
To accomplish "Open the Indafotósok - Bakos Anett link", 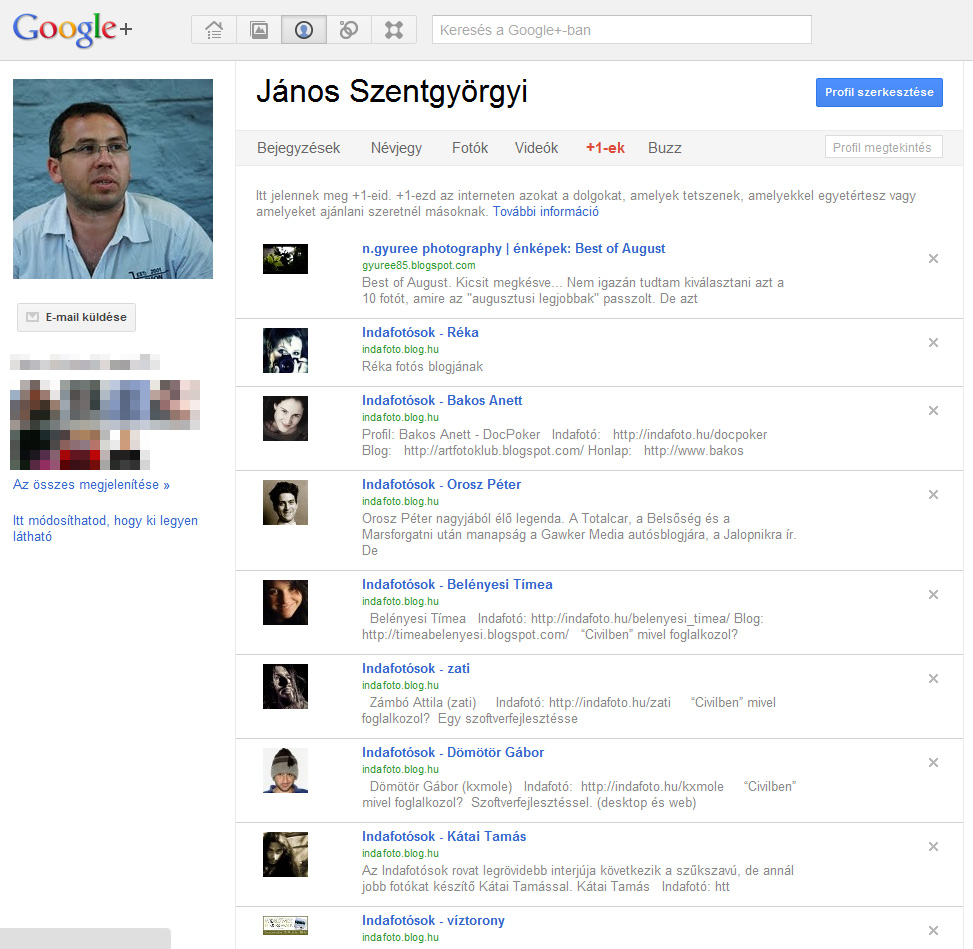I will pyautogui.click(x=442, y=400).
